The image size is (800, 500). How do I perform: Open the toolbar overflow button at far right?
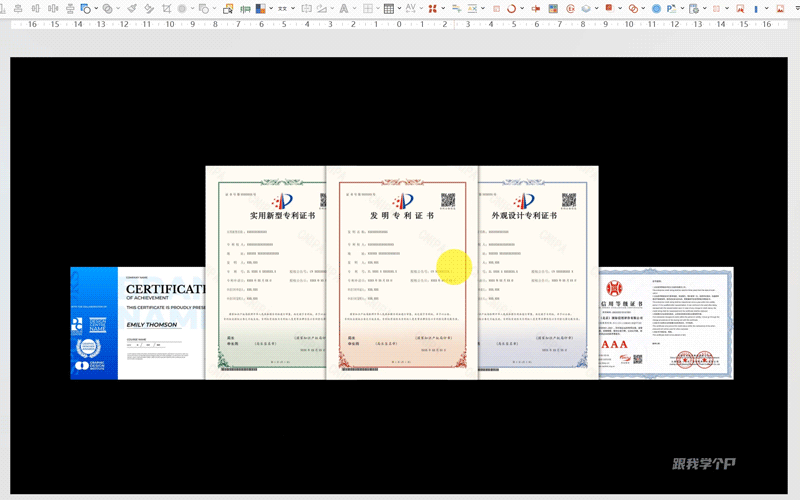tap(796, 9)
